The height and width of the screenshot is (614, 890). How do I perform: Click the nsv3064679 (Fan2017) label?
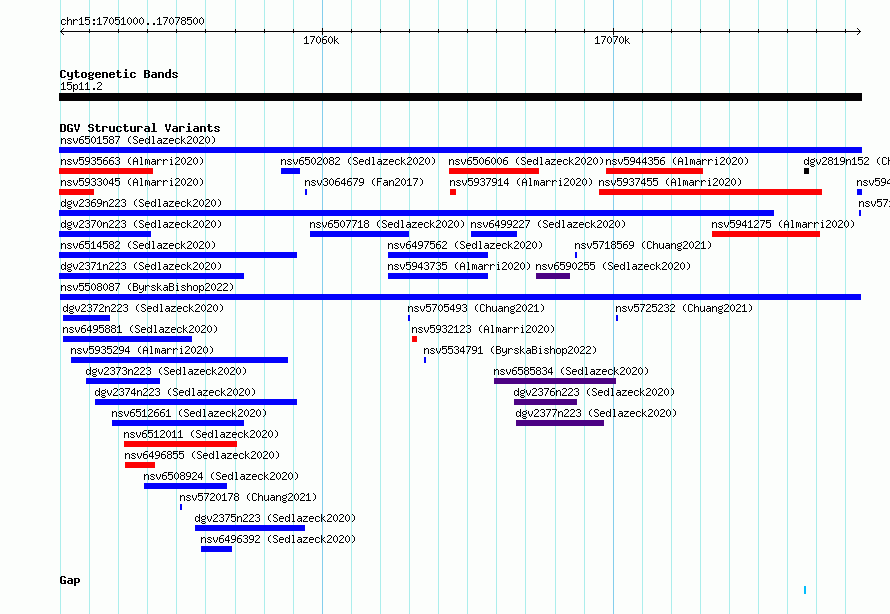point(364,182)
